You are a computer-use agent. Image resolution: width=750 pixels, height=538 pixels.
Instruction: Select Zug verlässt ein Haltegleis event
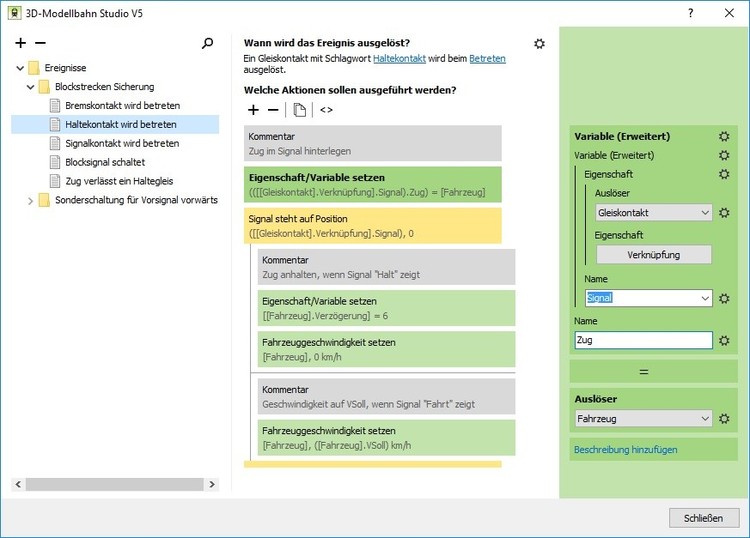pos(121,181)
